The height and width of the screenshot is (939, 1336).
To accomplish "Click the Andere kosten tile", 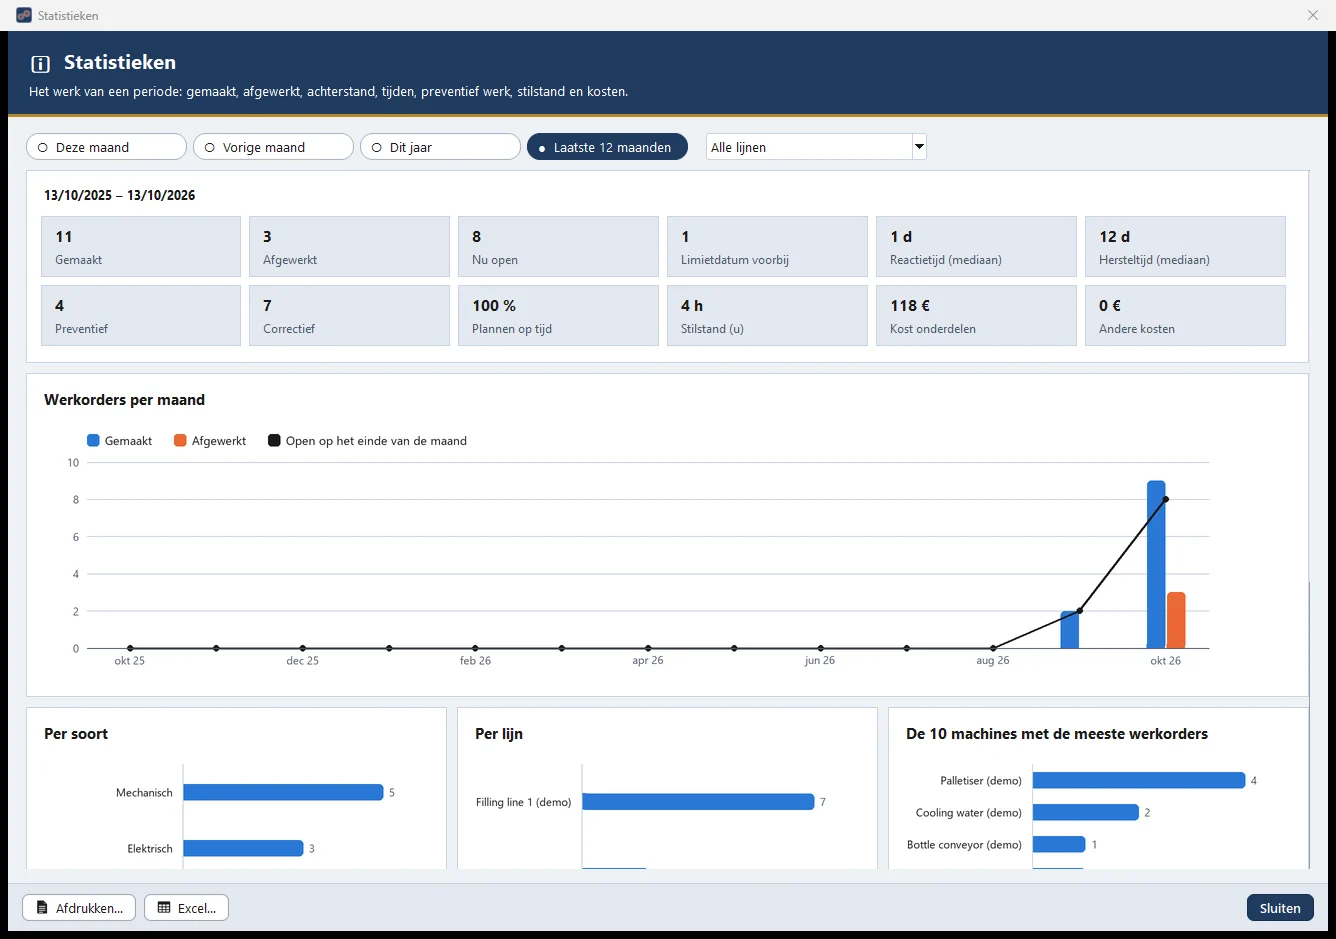I will [1185, 315].
